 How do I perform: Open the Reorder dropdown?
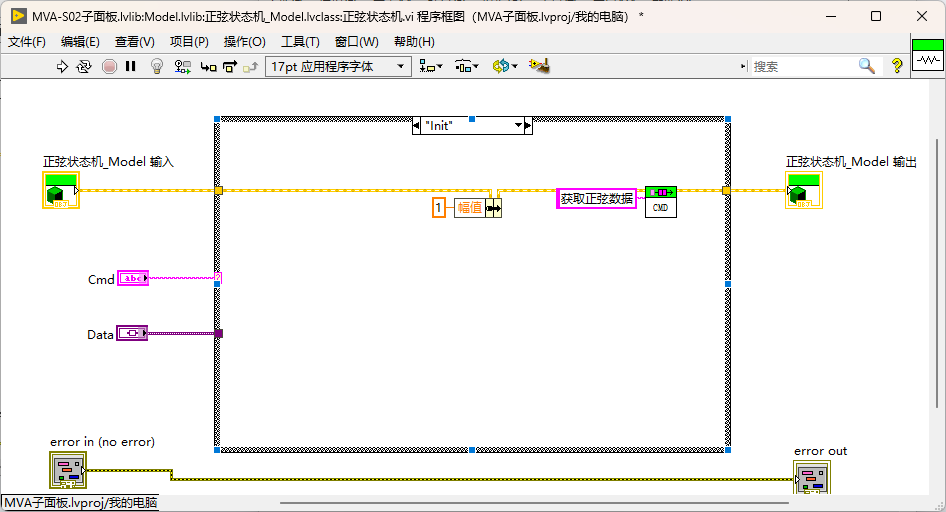[505, 66]
